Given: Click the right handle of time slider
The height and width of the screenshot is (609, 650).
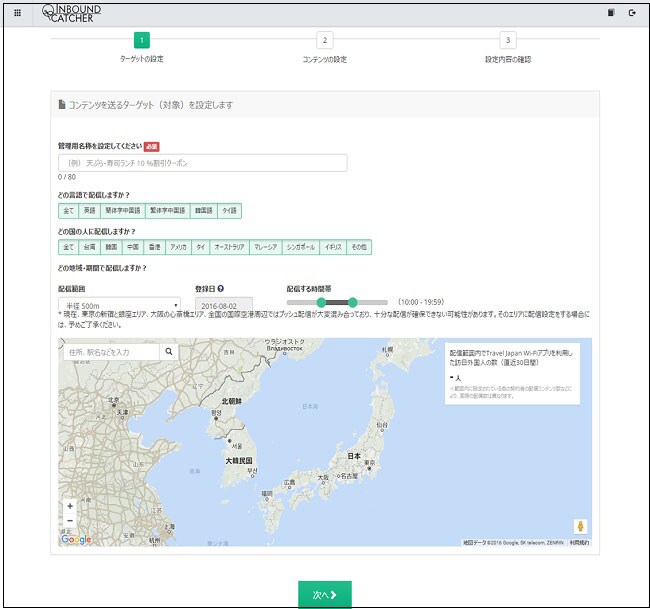Looking at the screenshot, I should pyautogui.click(x=353, y=302).
